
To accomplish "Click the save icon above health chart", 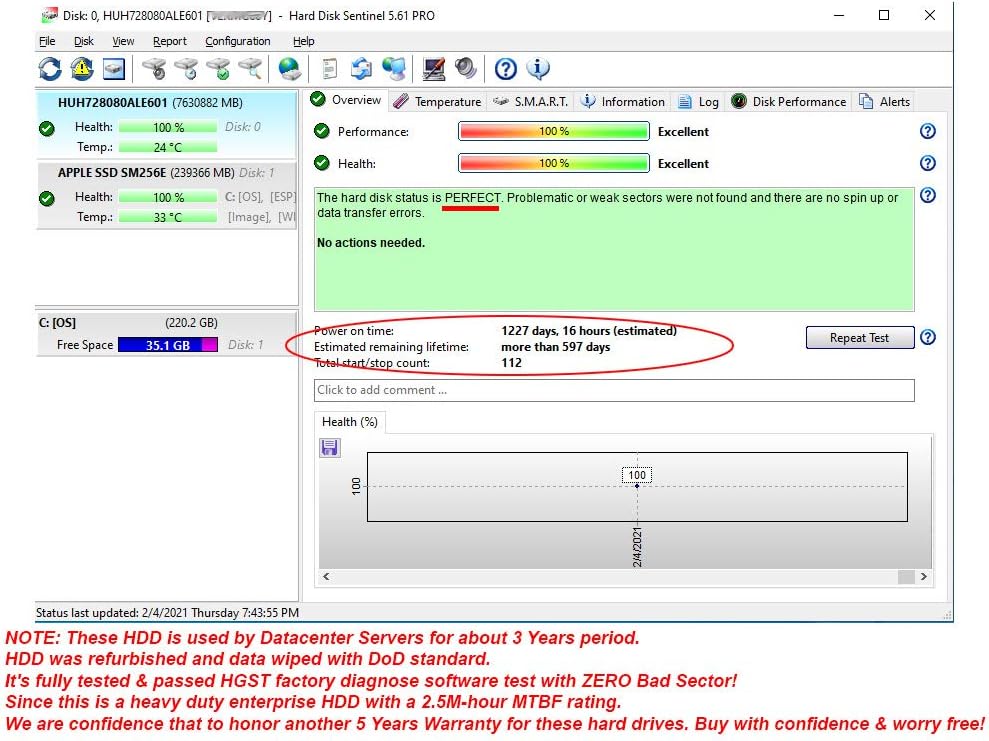I will 330,448.
